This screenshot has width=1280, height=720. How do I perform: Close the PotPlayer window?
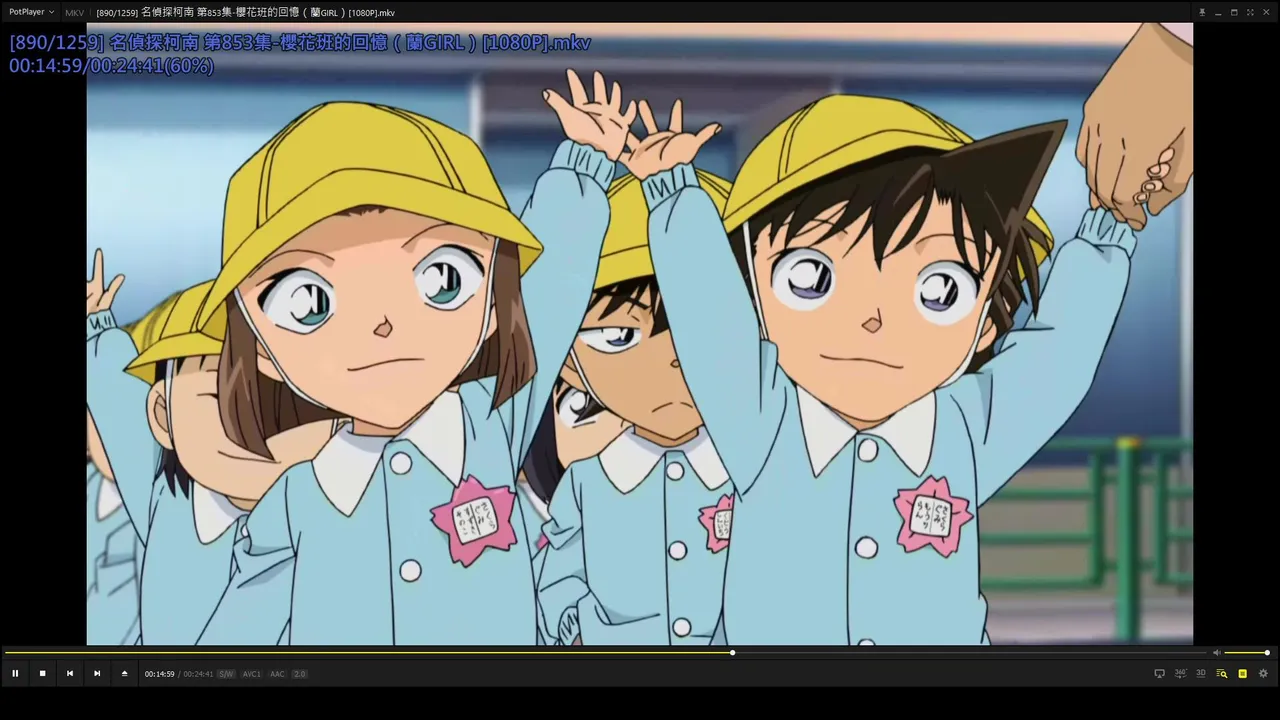pos(1266,12)
